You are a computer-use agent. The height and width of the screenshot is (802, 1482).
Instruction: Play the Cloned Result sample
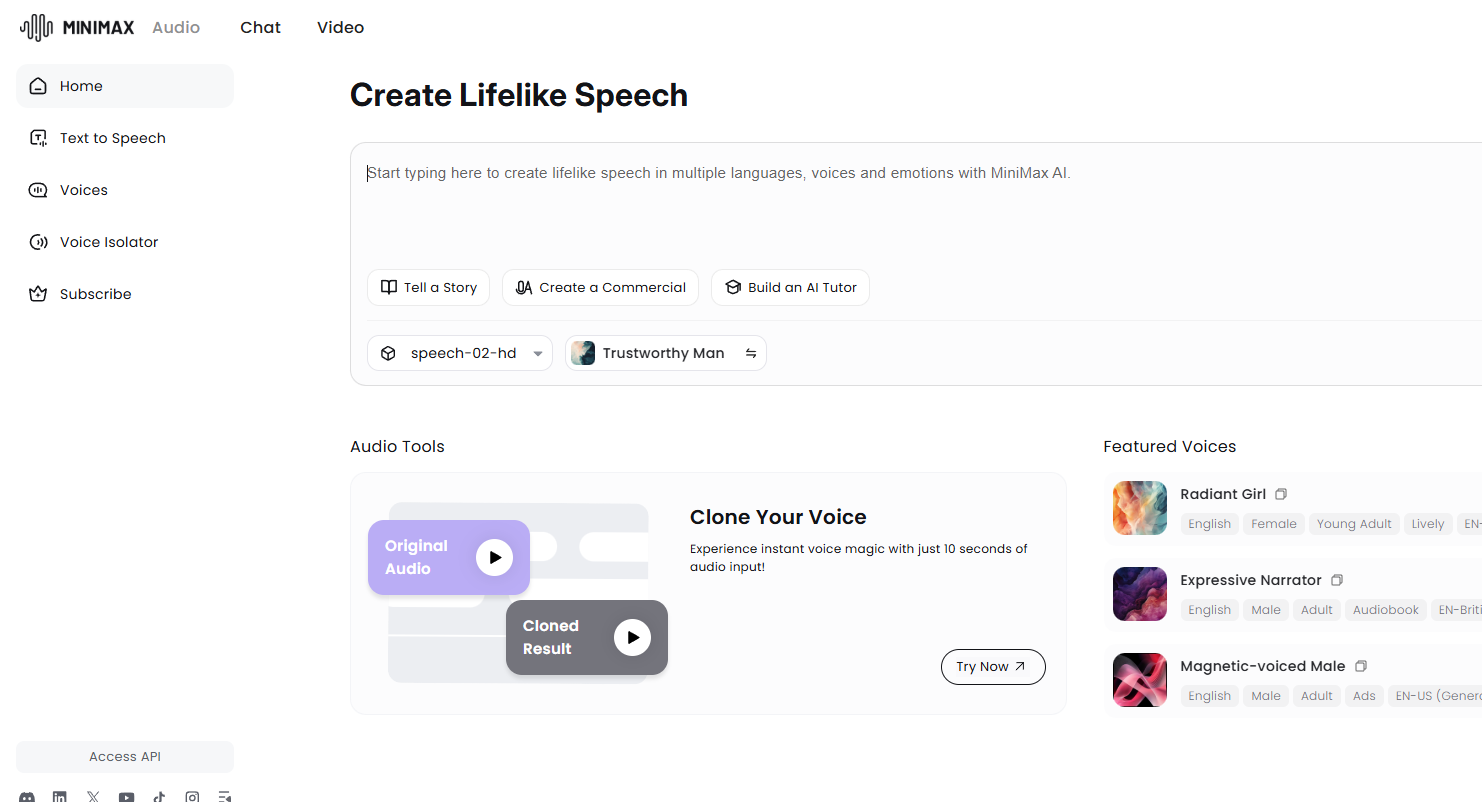click(x=632, y=637)
